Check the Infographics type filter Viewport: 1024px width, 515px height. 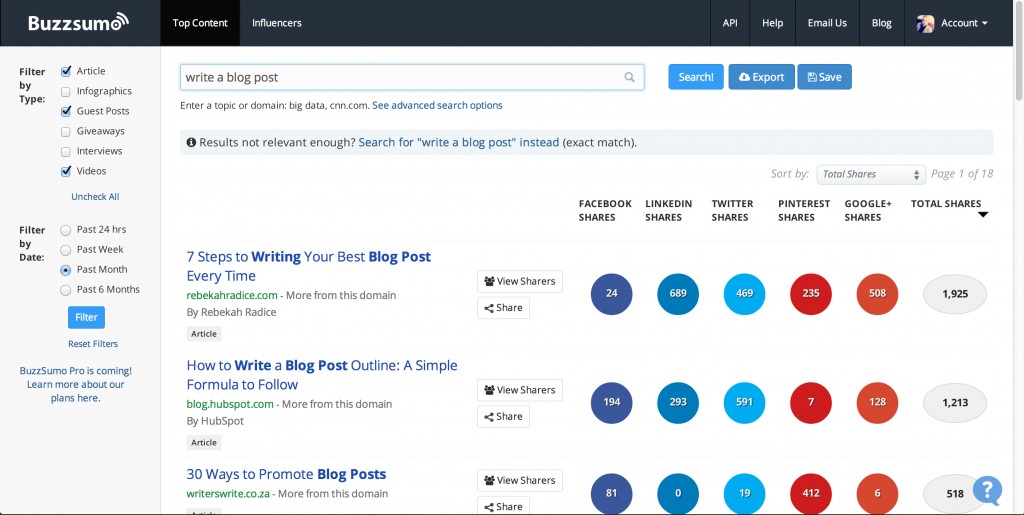66,91
